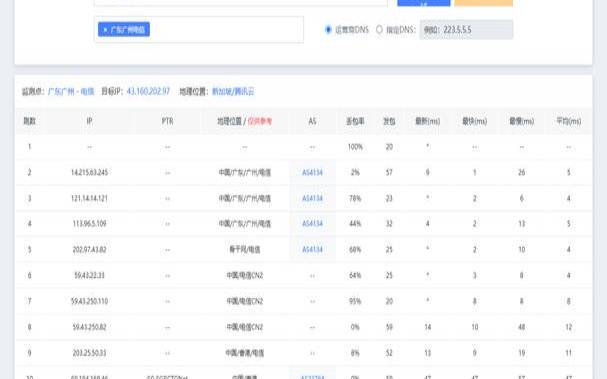Screen dimensions: 607x379
Task: Click 中国/广东/广州/电信 location in 14.215.83.245 row
Action: click(x=245, y=173)
